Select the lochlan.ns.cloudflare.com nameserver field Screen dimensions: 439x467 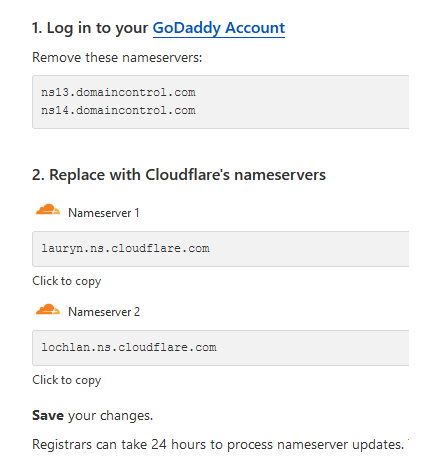pyautogui.click(x=220, y=348)
